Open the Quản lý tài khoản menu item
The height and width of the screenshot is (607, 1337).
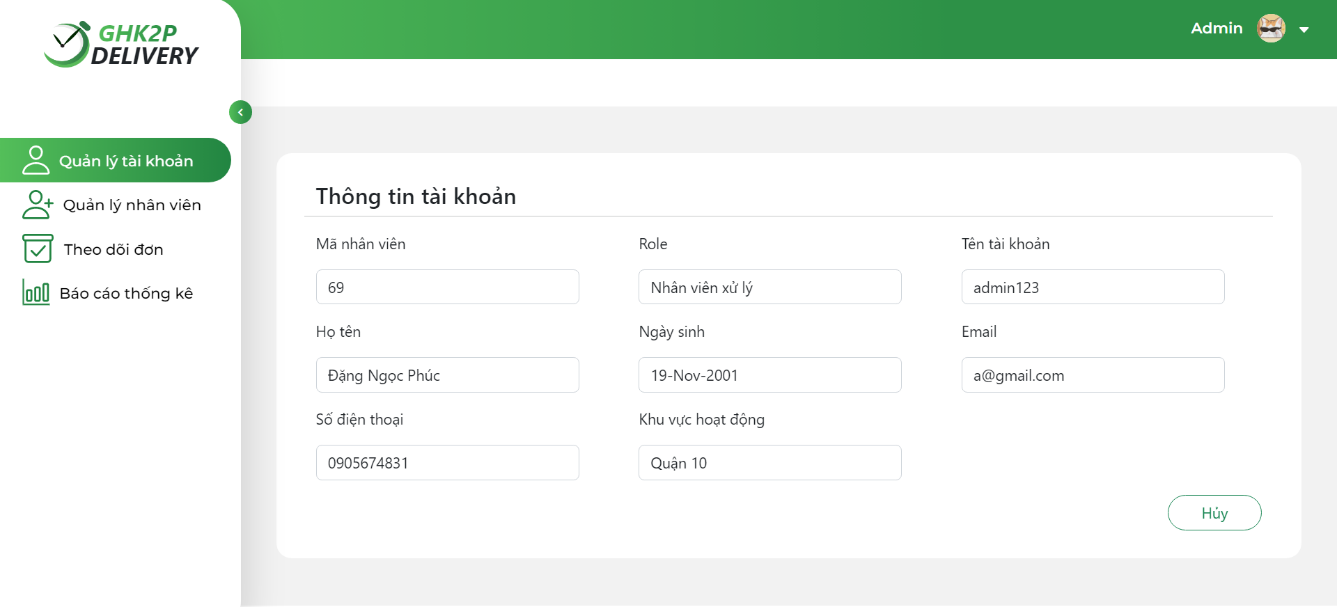[115, 160]
